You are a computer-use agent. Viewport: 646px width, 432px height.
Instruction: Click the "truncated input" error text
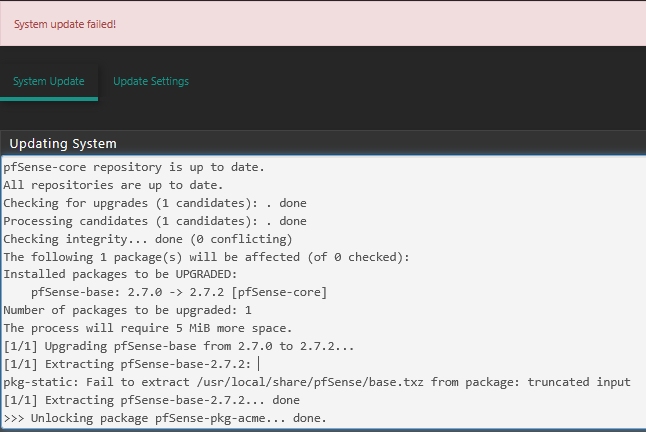pyautogui.click(x=579, y=382)
